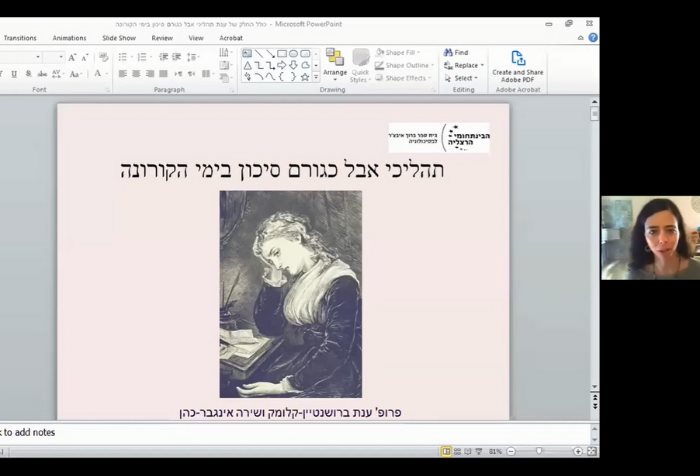Open the Columns dropdown

pos(207,74)
